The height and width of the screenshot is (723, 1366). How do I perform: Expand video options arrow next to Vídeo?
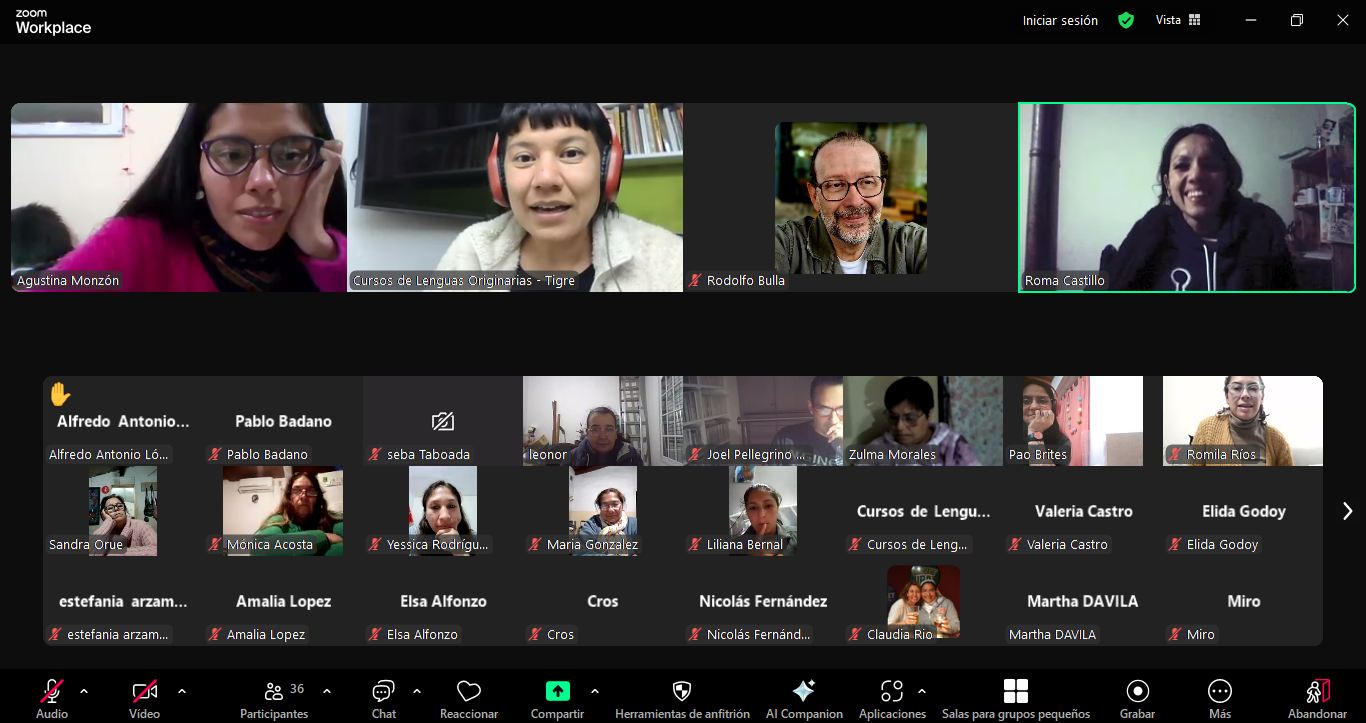(181, 691)
